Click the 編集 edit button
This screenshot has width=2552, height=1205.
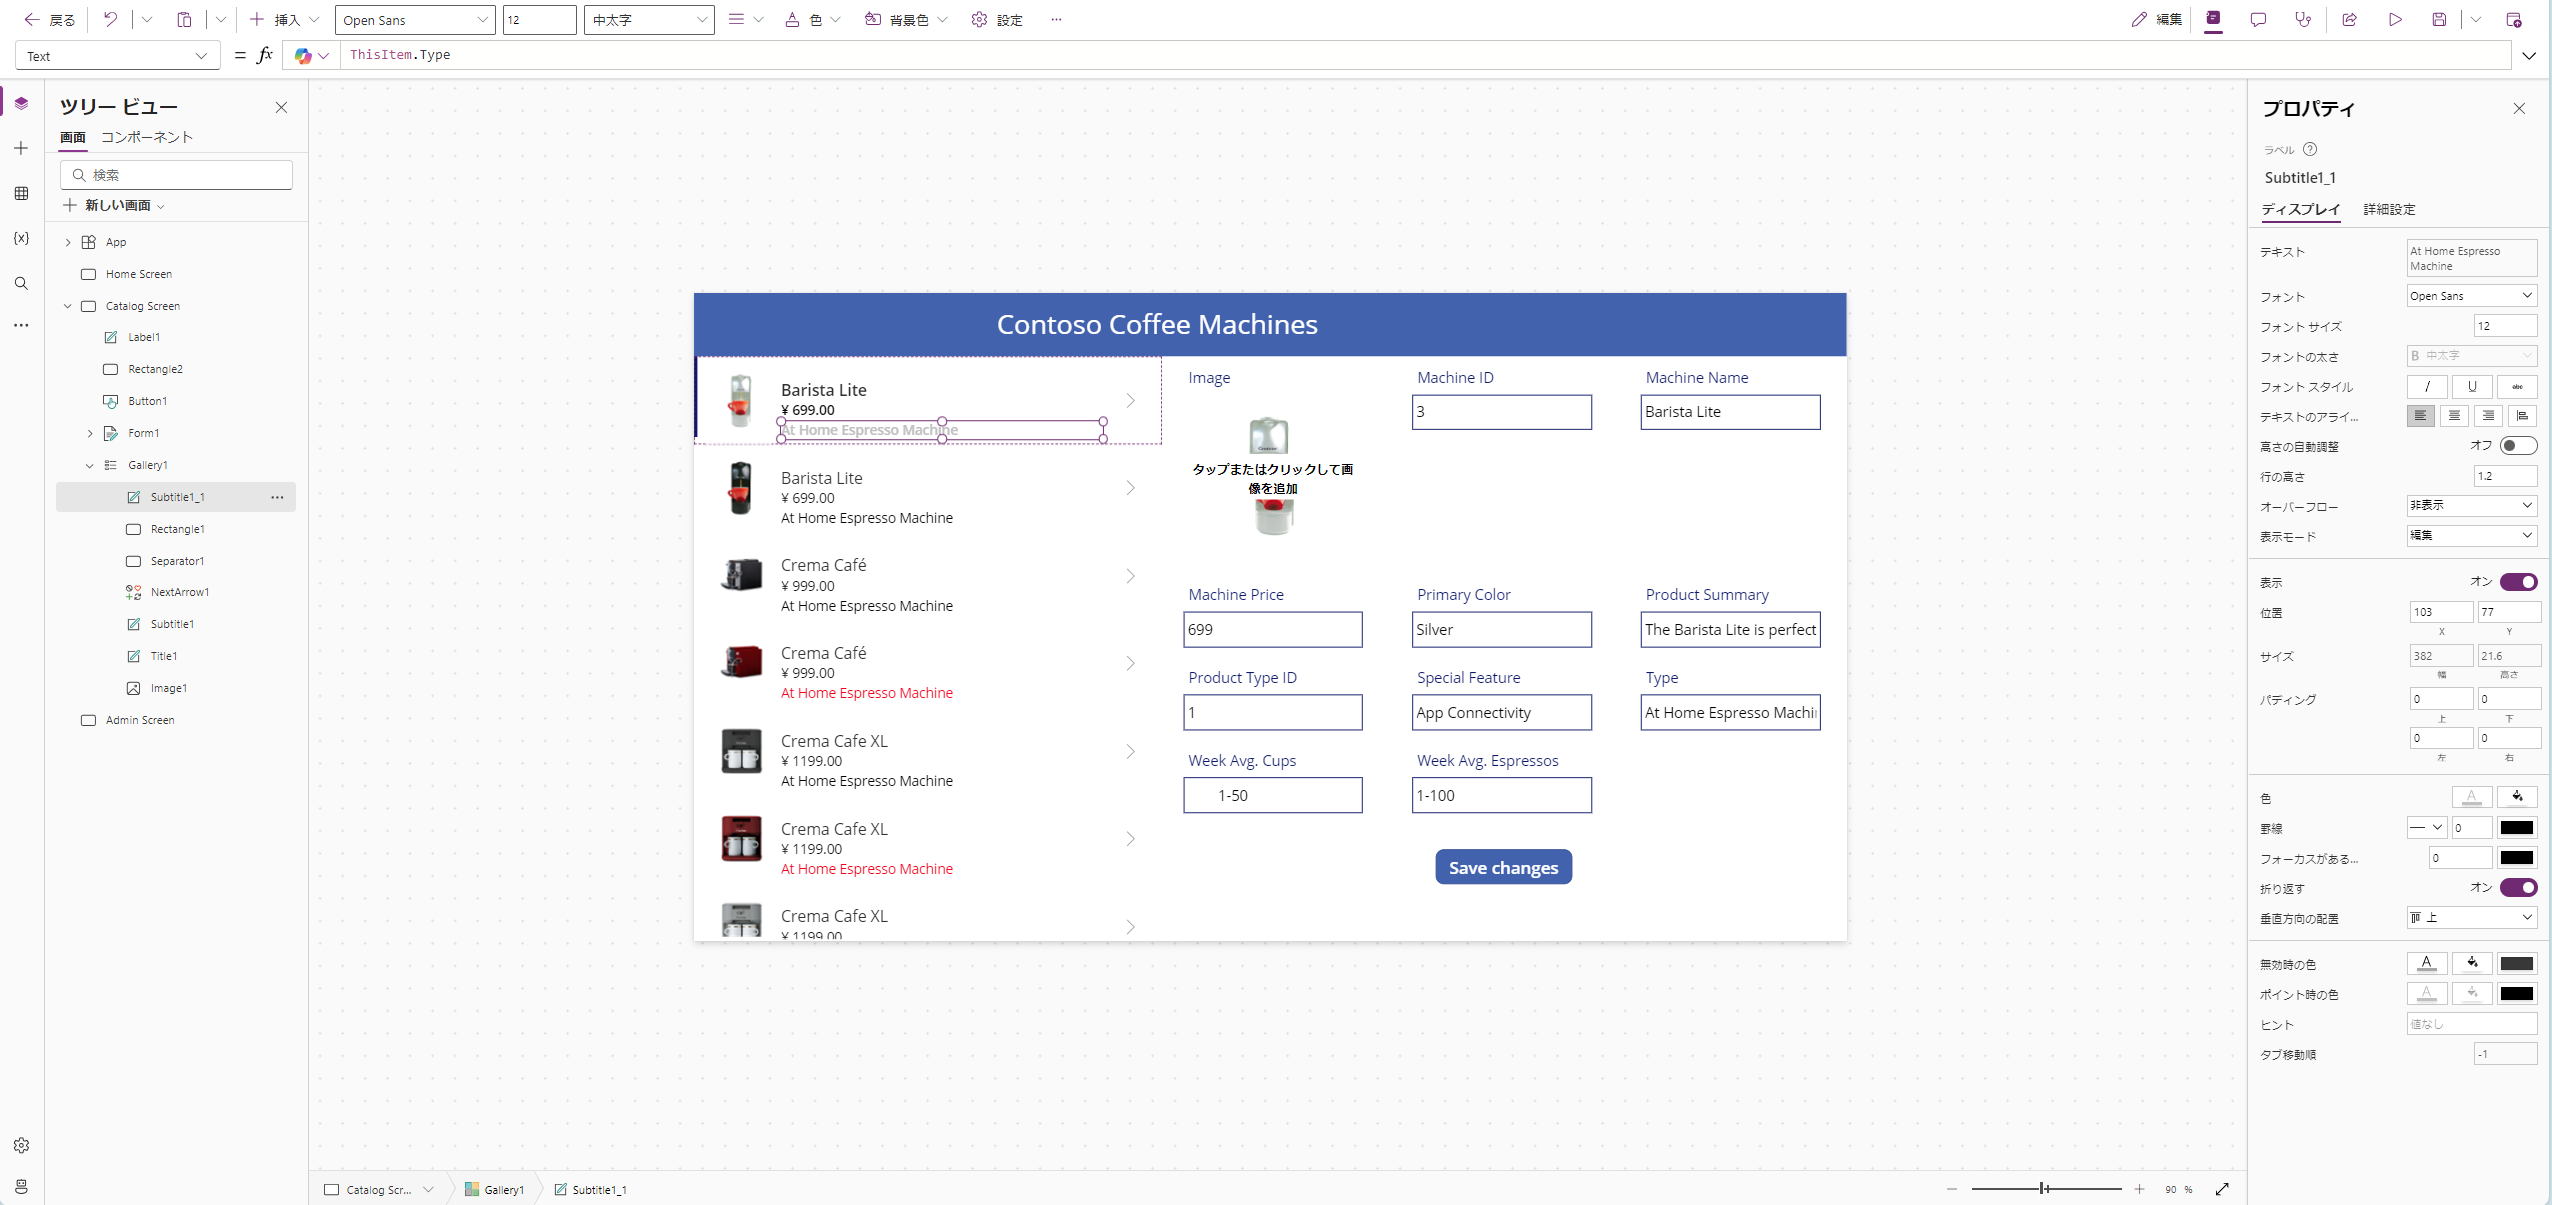2156,20
